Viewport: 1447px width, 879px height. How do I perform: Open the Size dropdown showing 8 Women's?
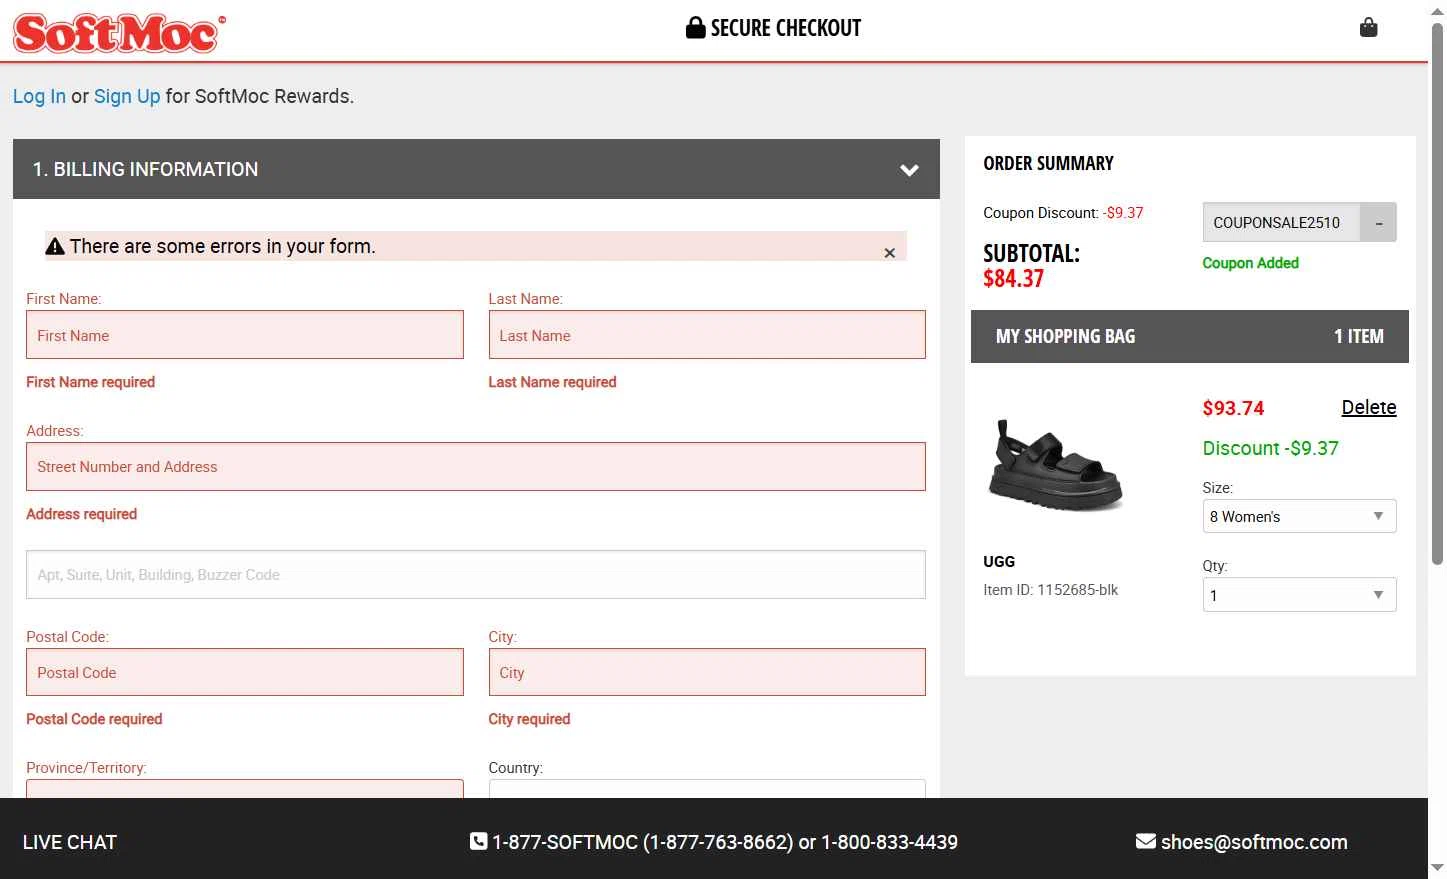tap(1299, 516)
